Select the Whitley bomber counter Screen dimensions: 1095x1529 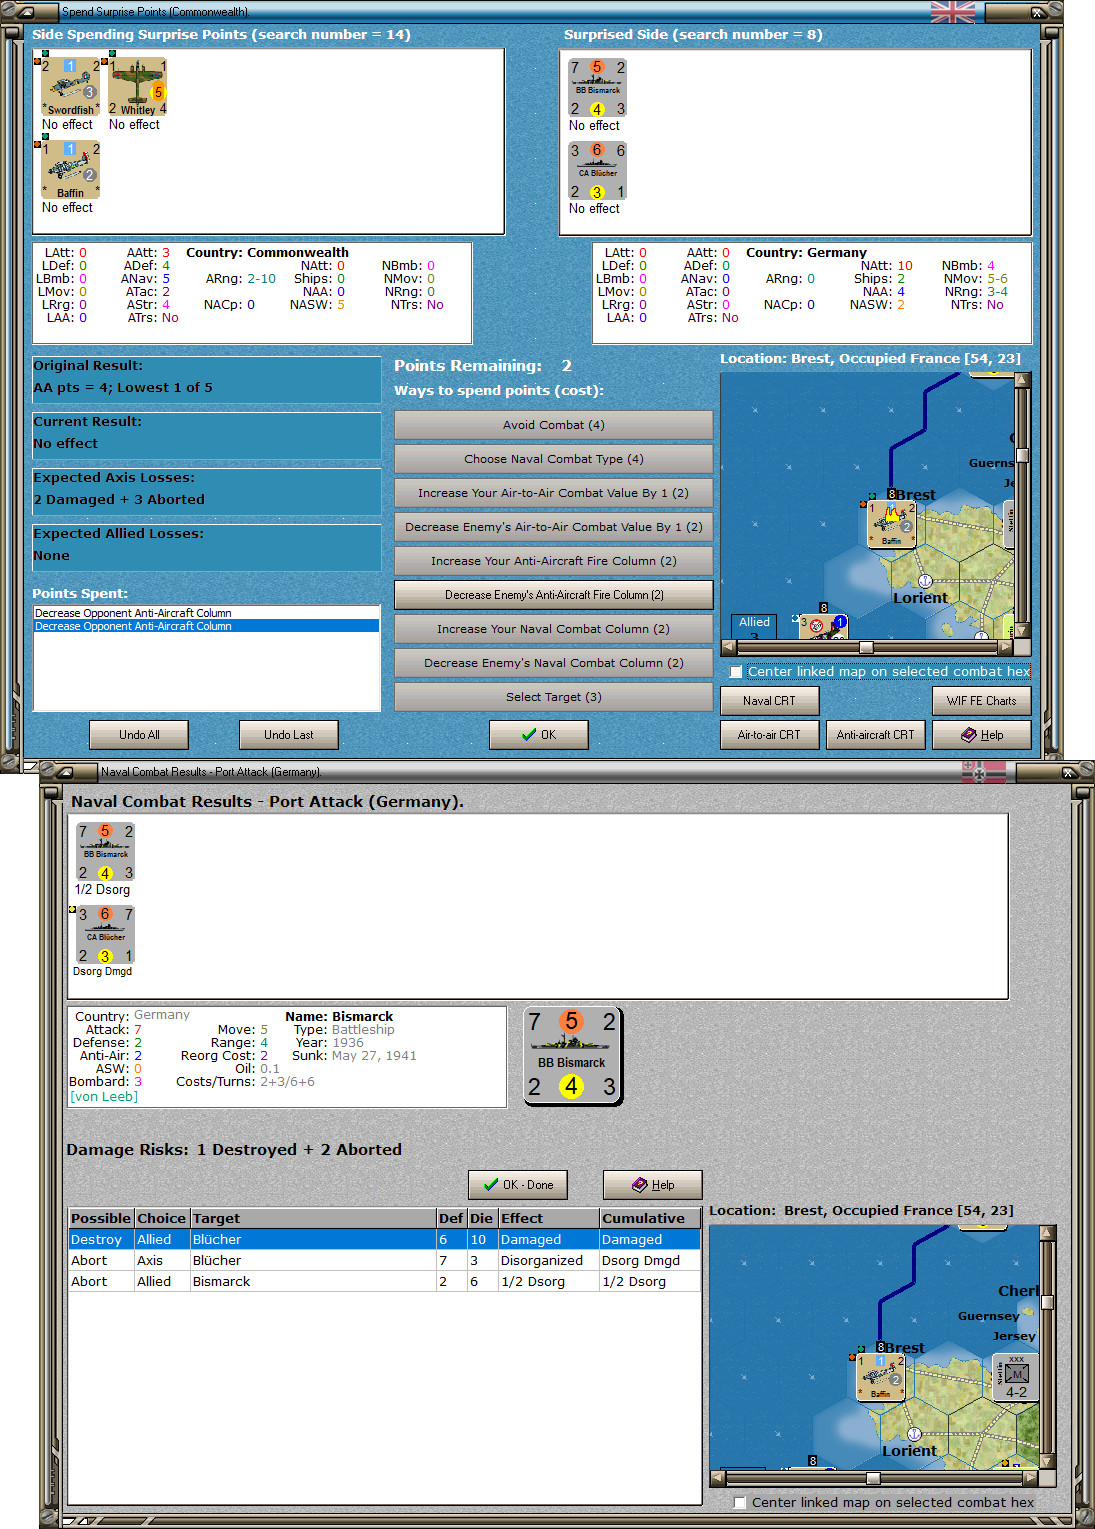138,86
